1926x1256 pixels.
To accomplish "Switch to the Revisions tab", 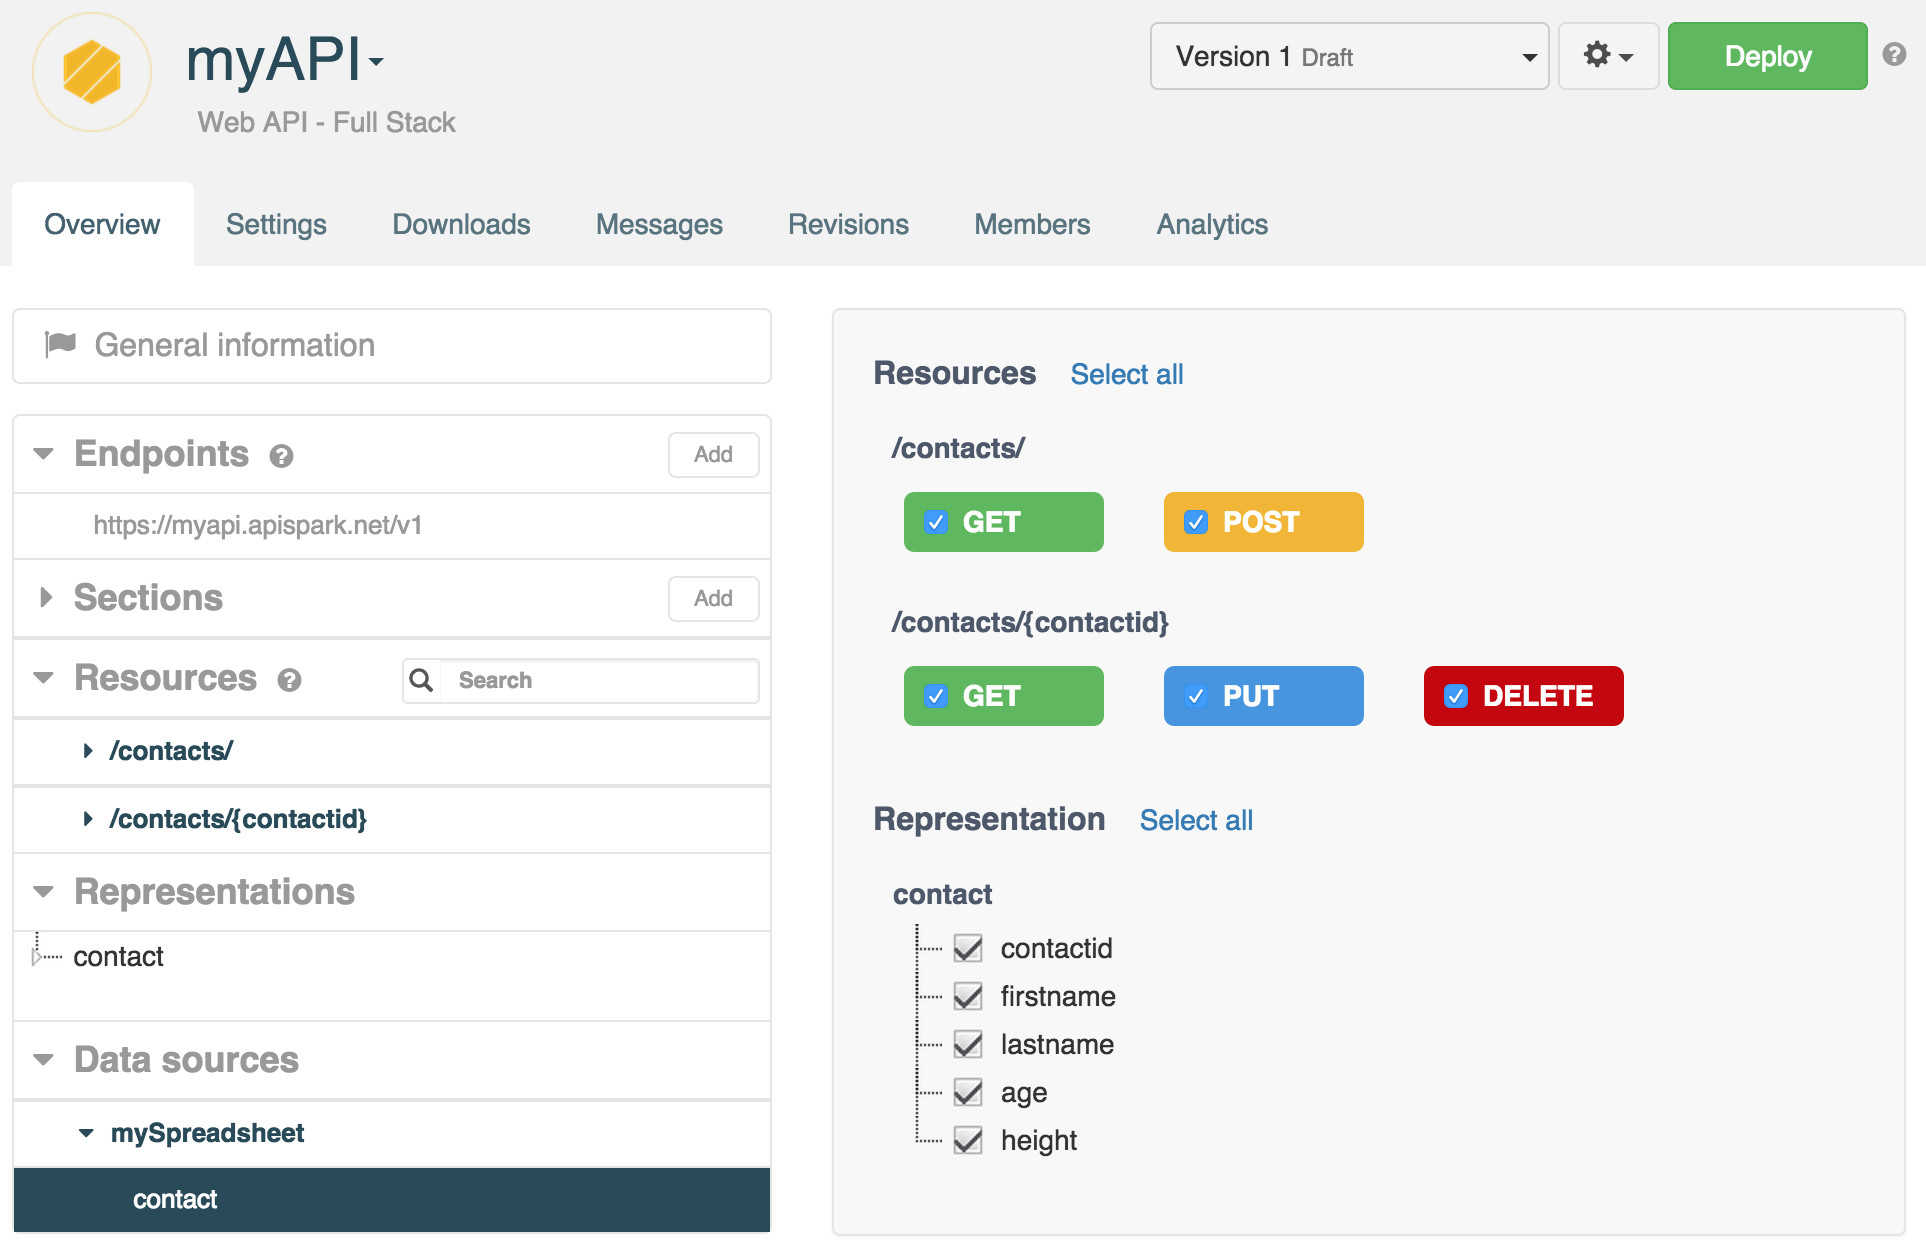I will point(848,224).
